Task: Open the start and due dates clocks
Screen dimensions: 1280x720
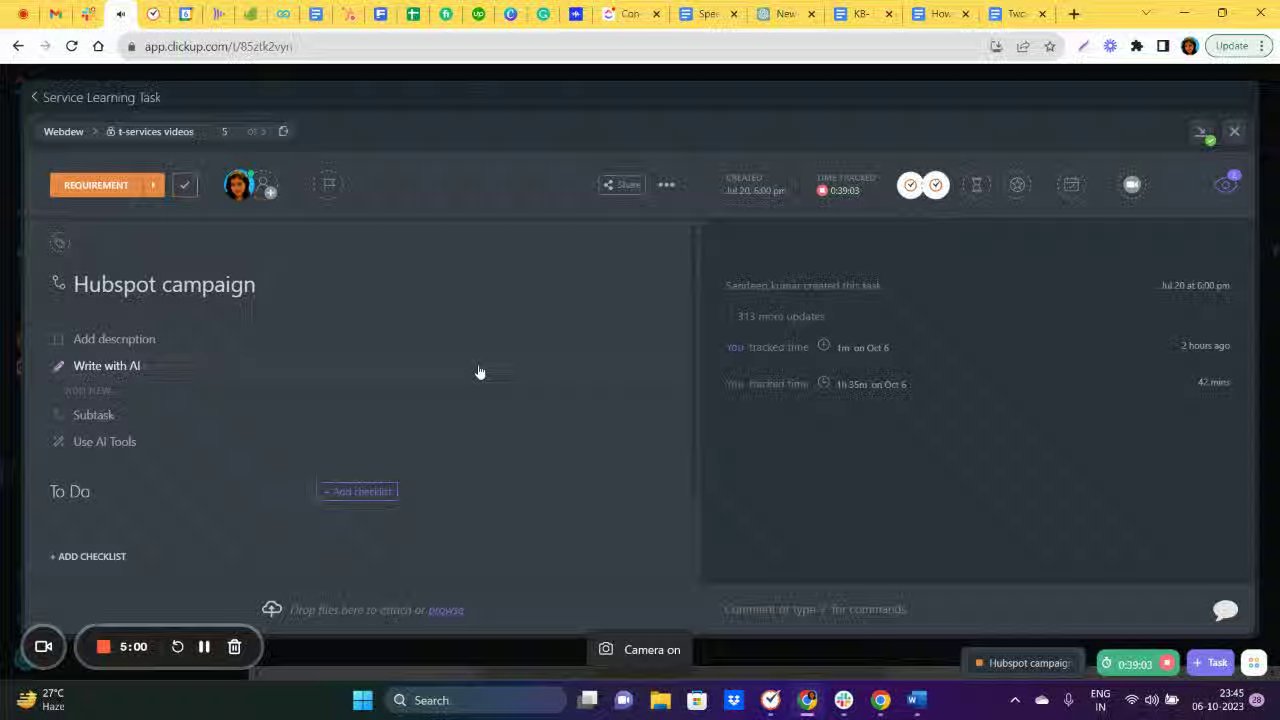Action: [922, 185]
